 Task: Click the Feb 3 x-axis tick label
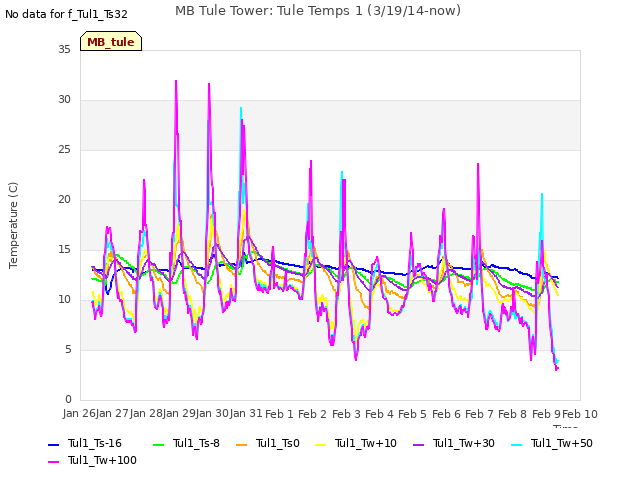tap(346, 414)
